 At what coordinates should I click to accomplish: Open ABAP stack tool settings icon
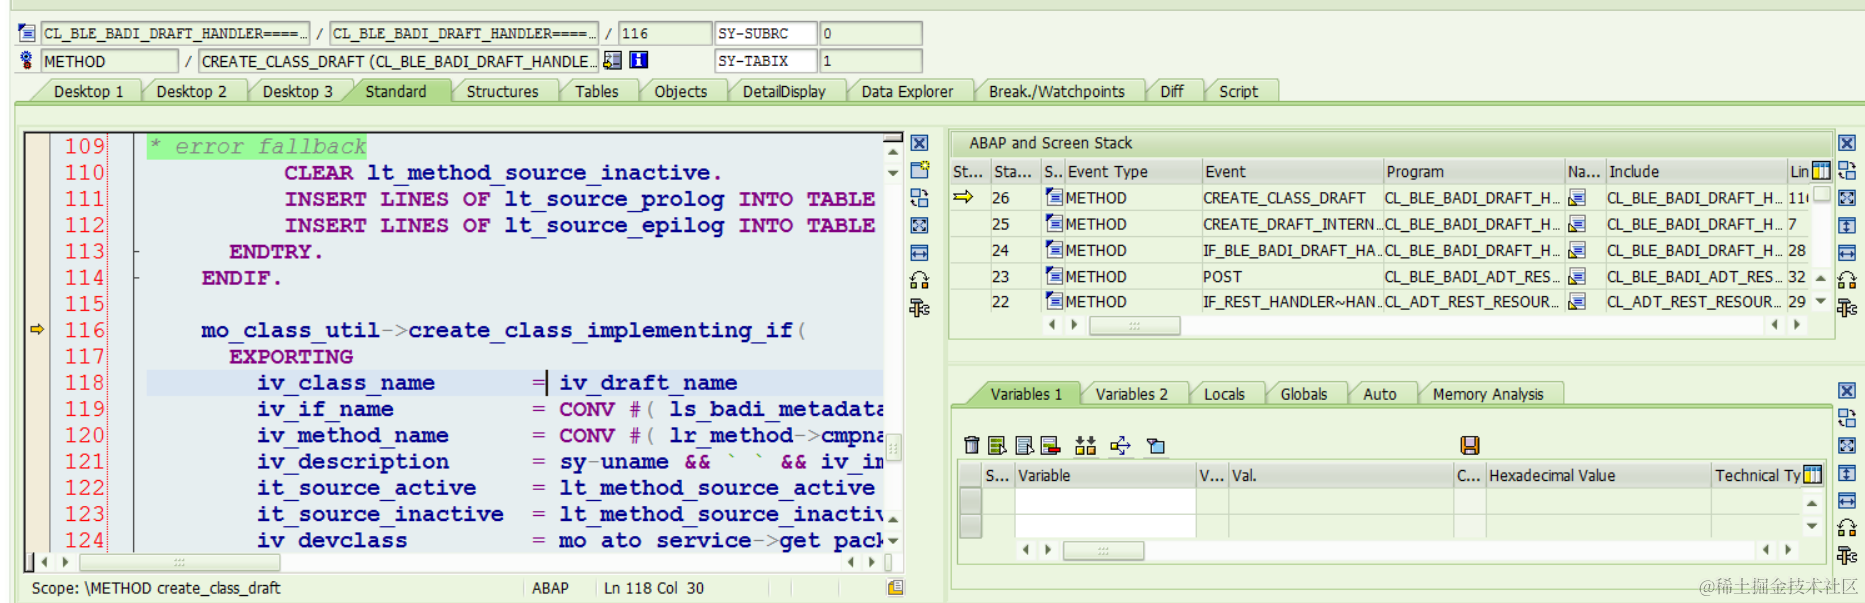click(x=1847, y=308)
